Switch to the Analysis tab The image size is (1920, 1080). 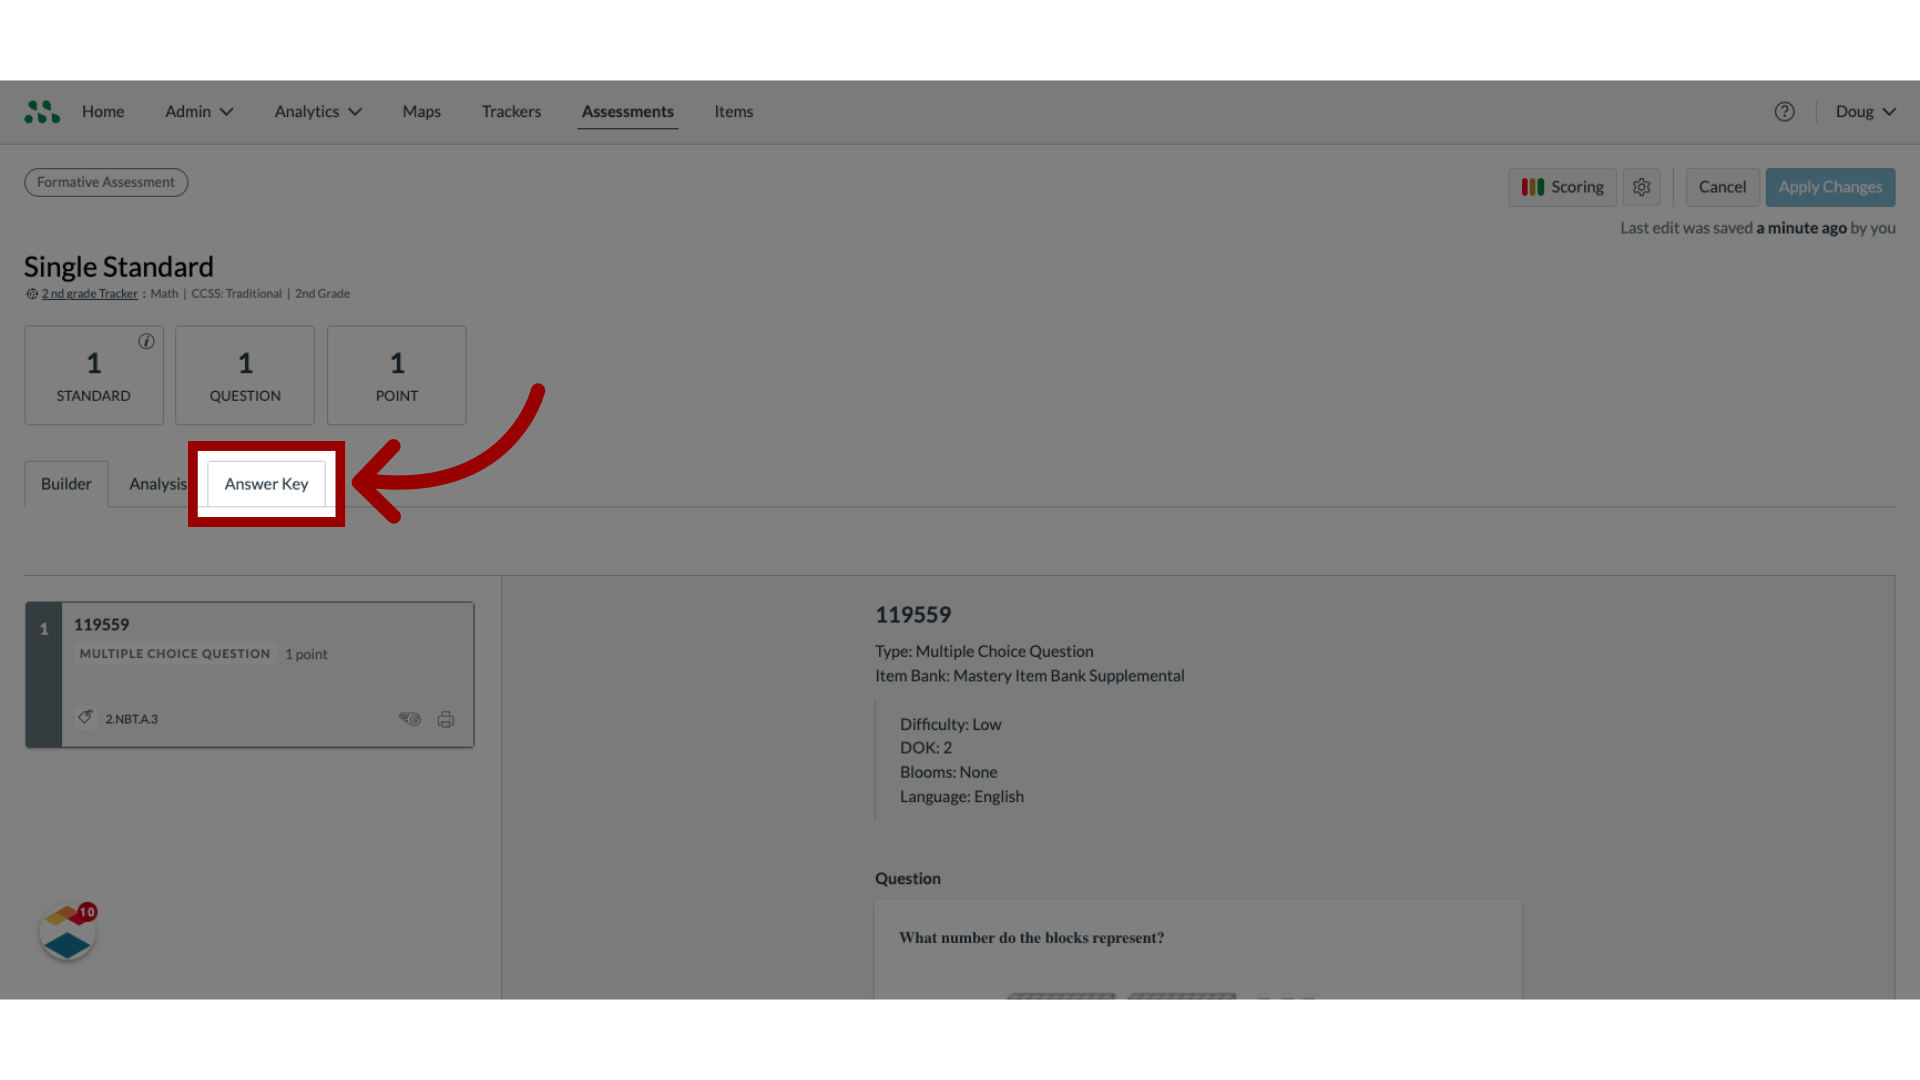click(x=158, y=484)
